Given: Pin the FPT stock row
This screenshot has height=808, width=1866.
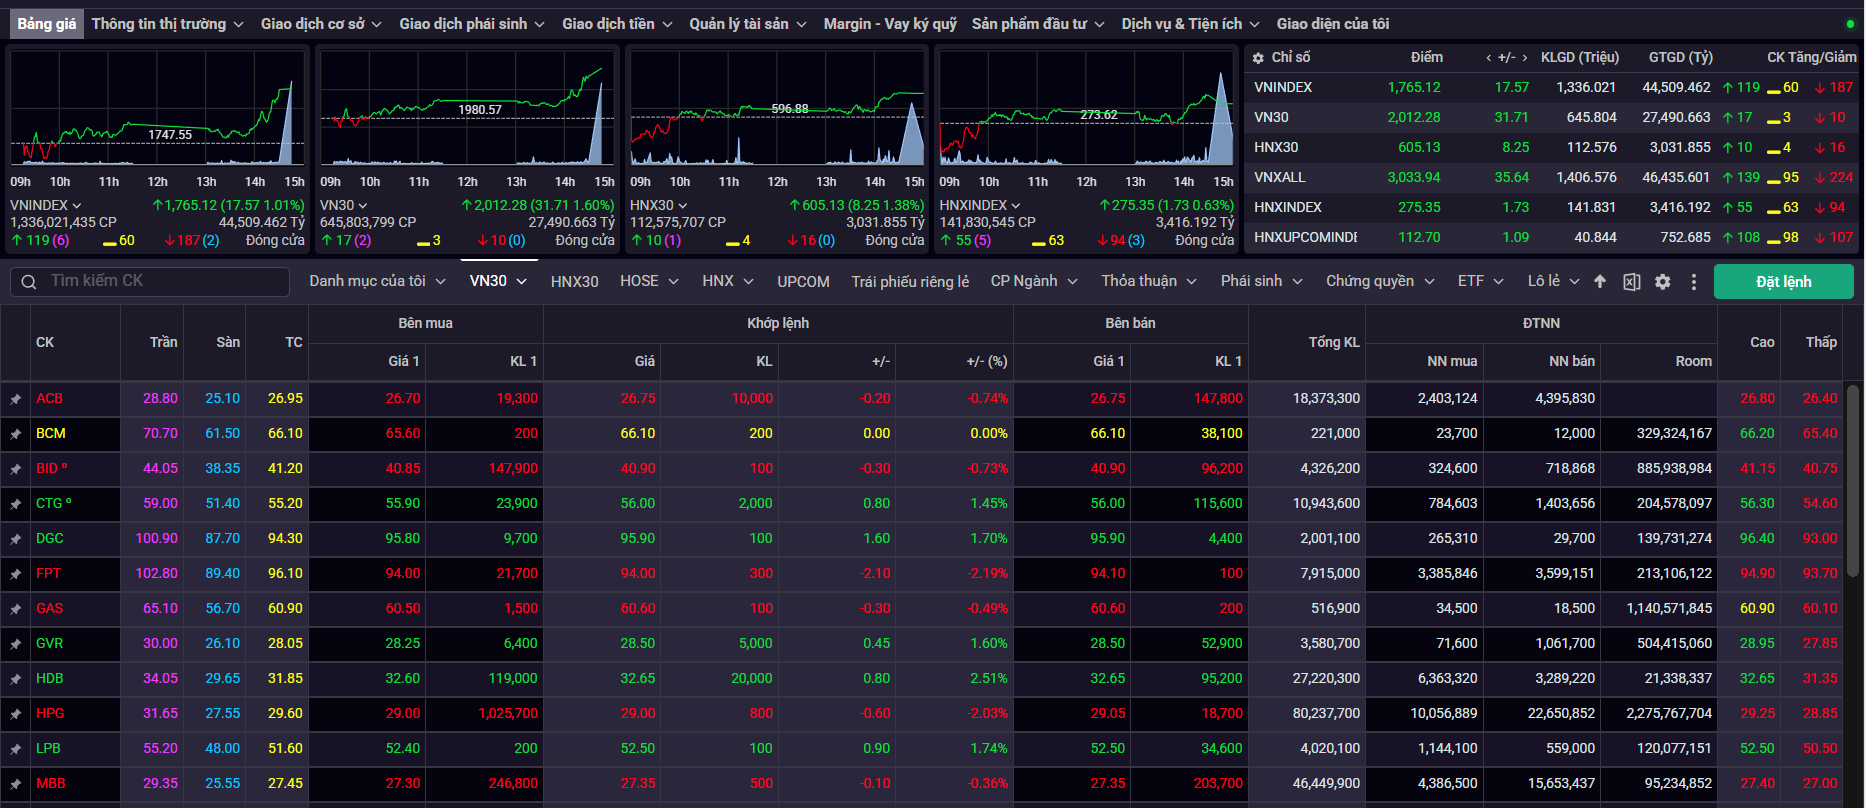Looking at the screenshot, I should click(16, 574).
